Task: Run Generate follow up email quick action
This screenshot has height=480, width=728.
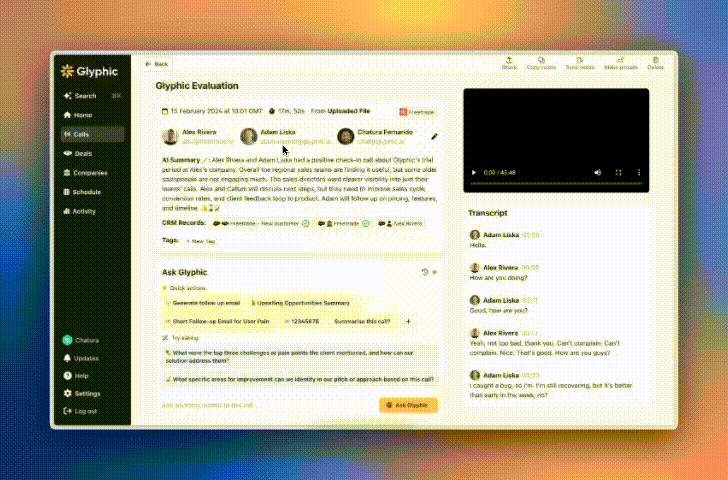Action: coord(203,303)
